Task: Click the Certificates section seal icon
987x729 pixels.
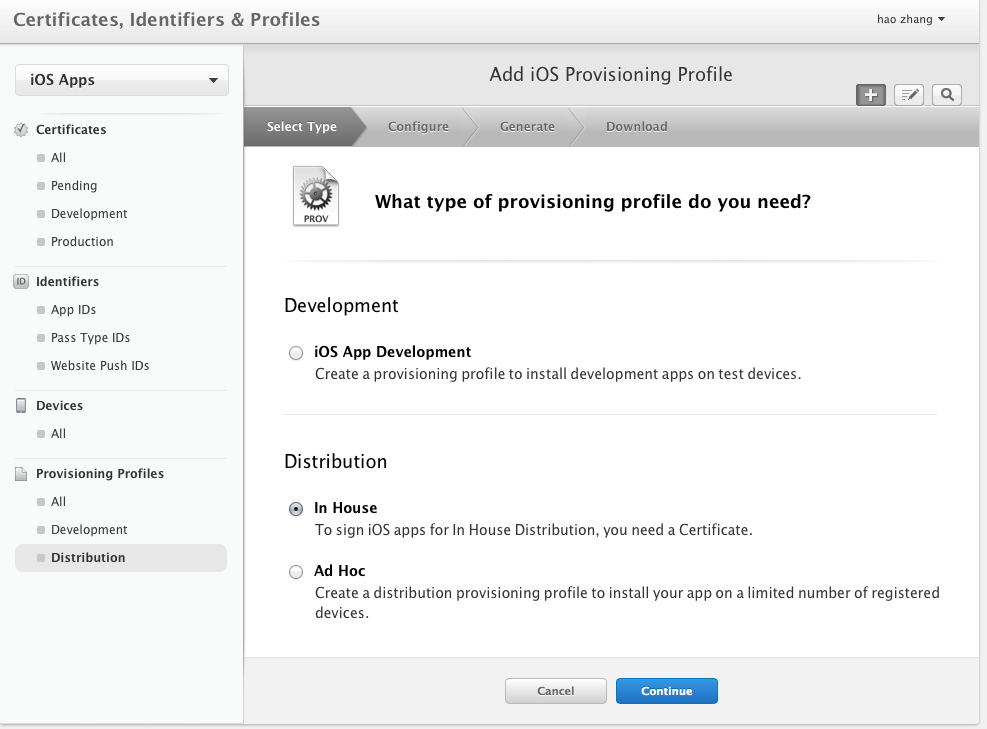Action: pos(21,130)
